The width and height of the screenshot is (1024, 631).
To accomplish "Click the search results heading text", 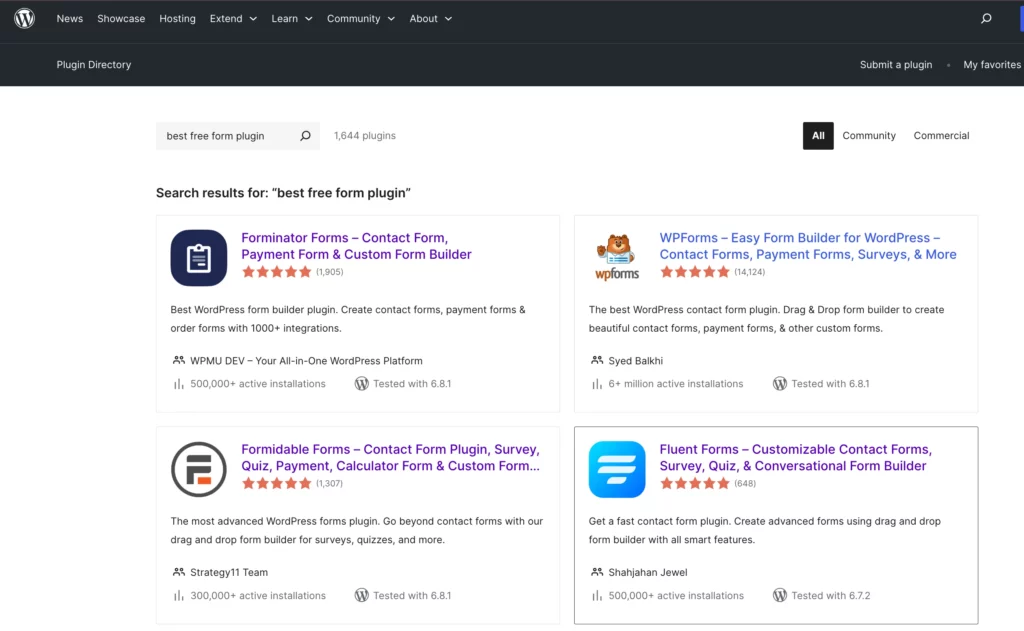I will click(x=283, y=193).
